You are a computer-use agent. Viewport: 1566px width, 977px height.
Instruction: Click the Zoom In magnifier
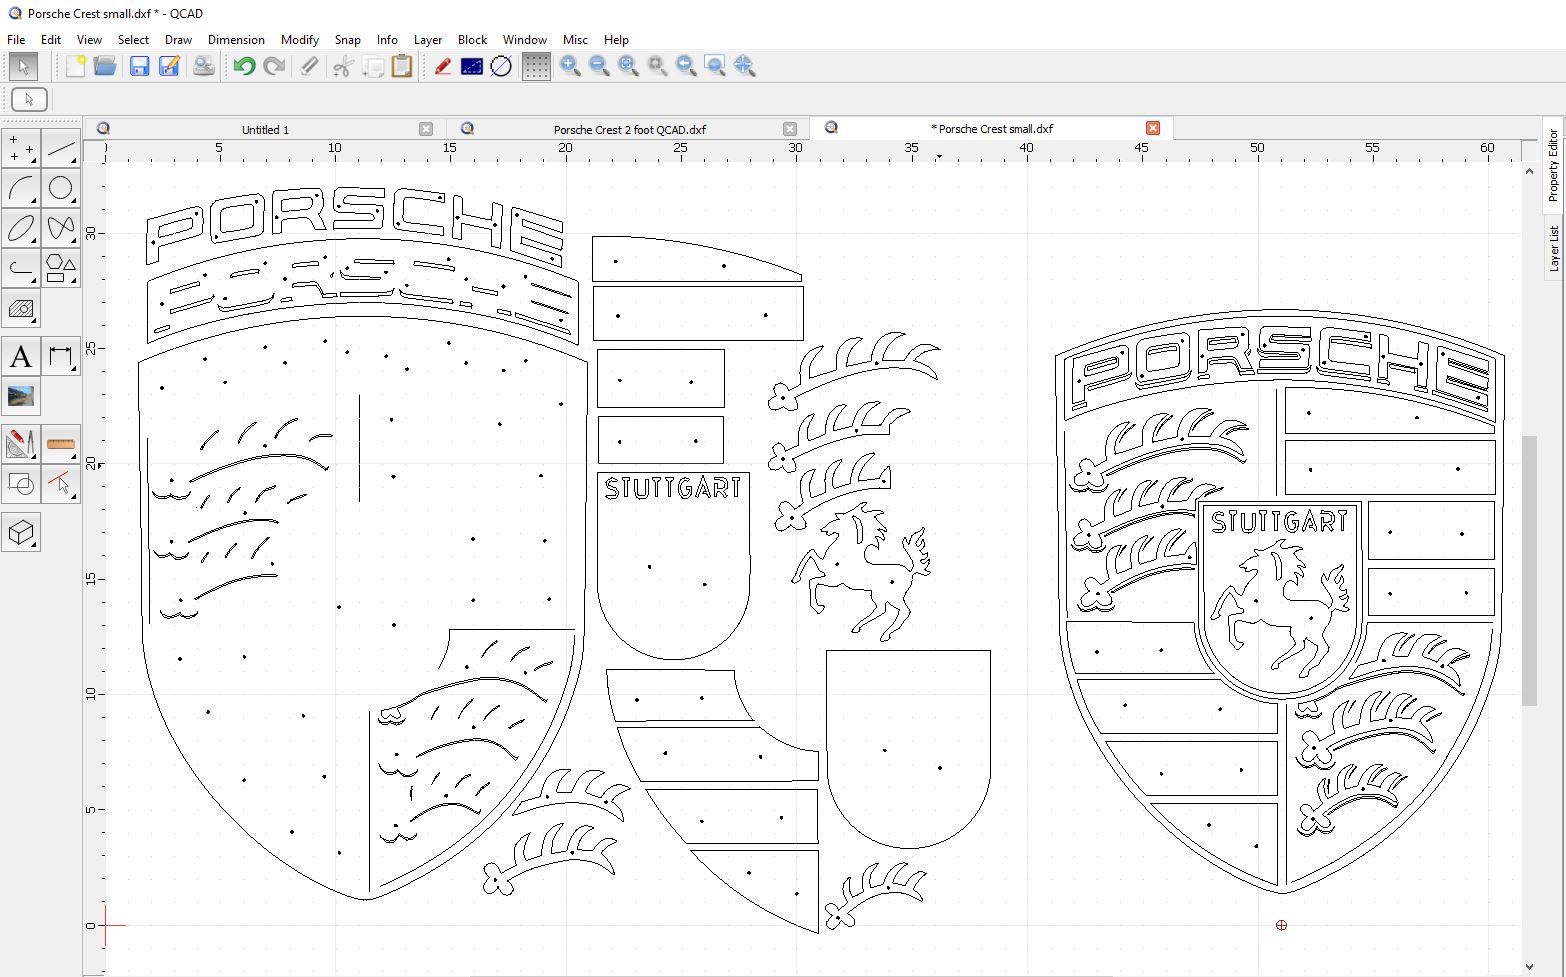coord(570,67)
